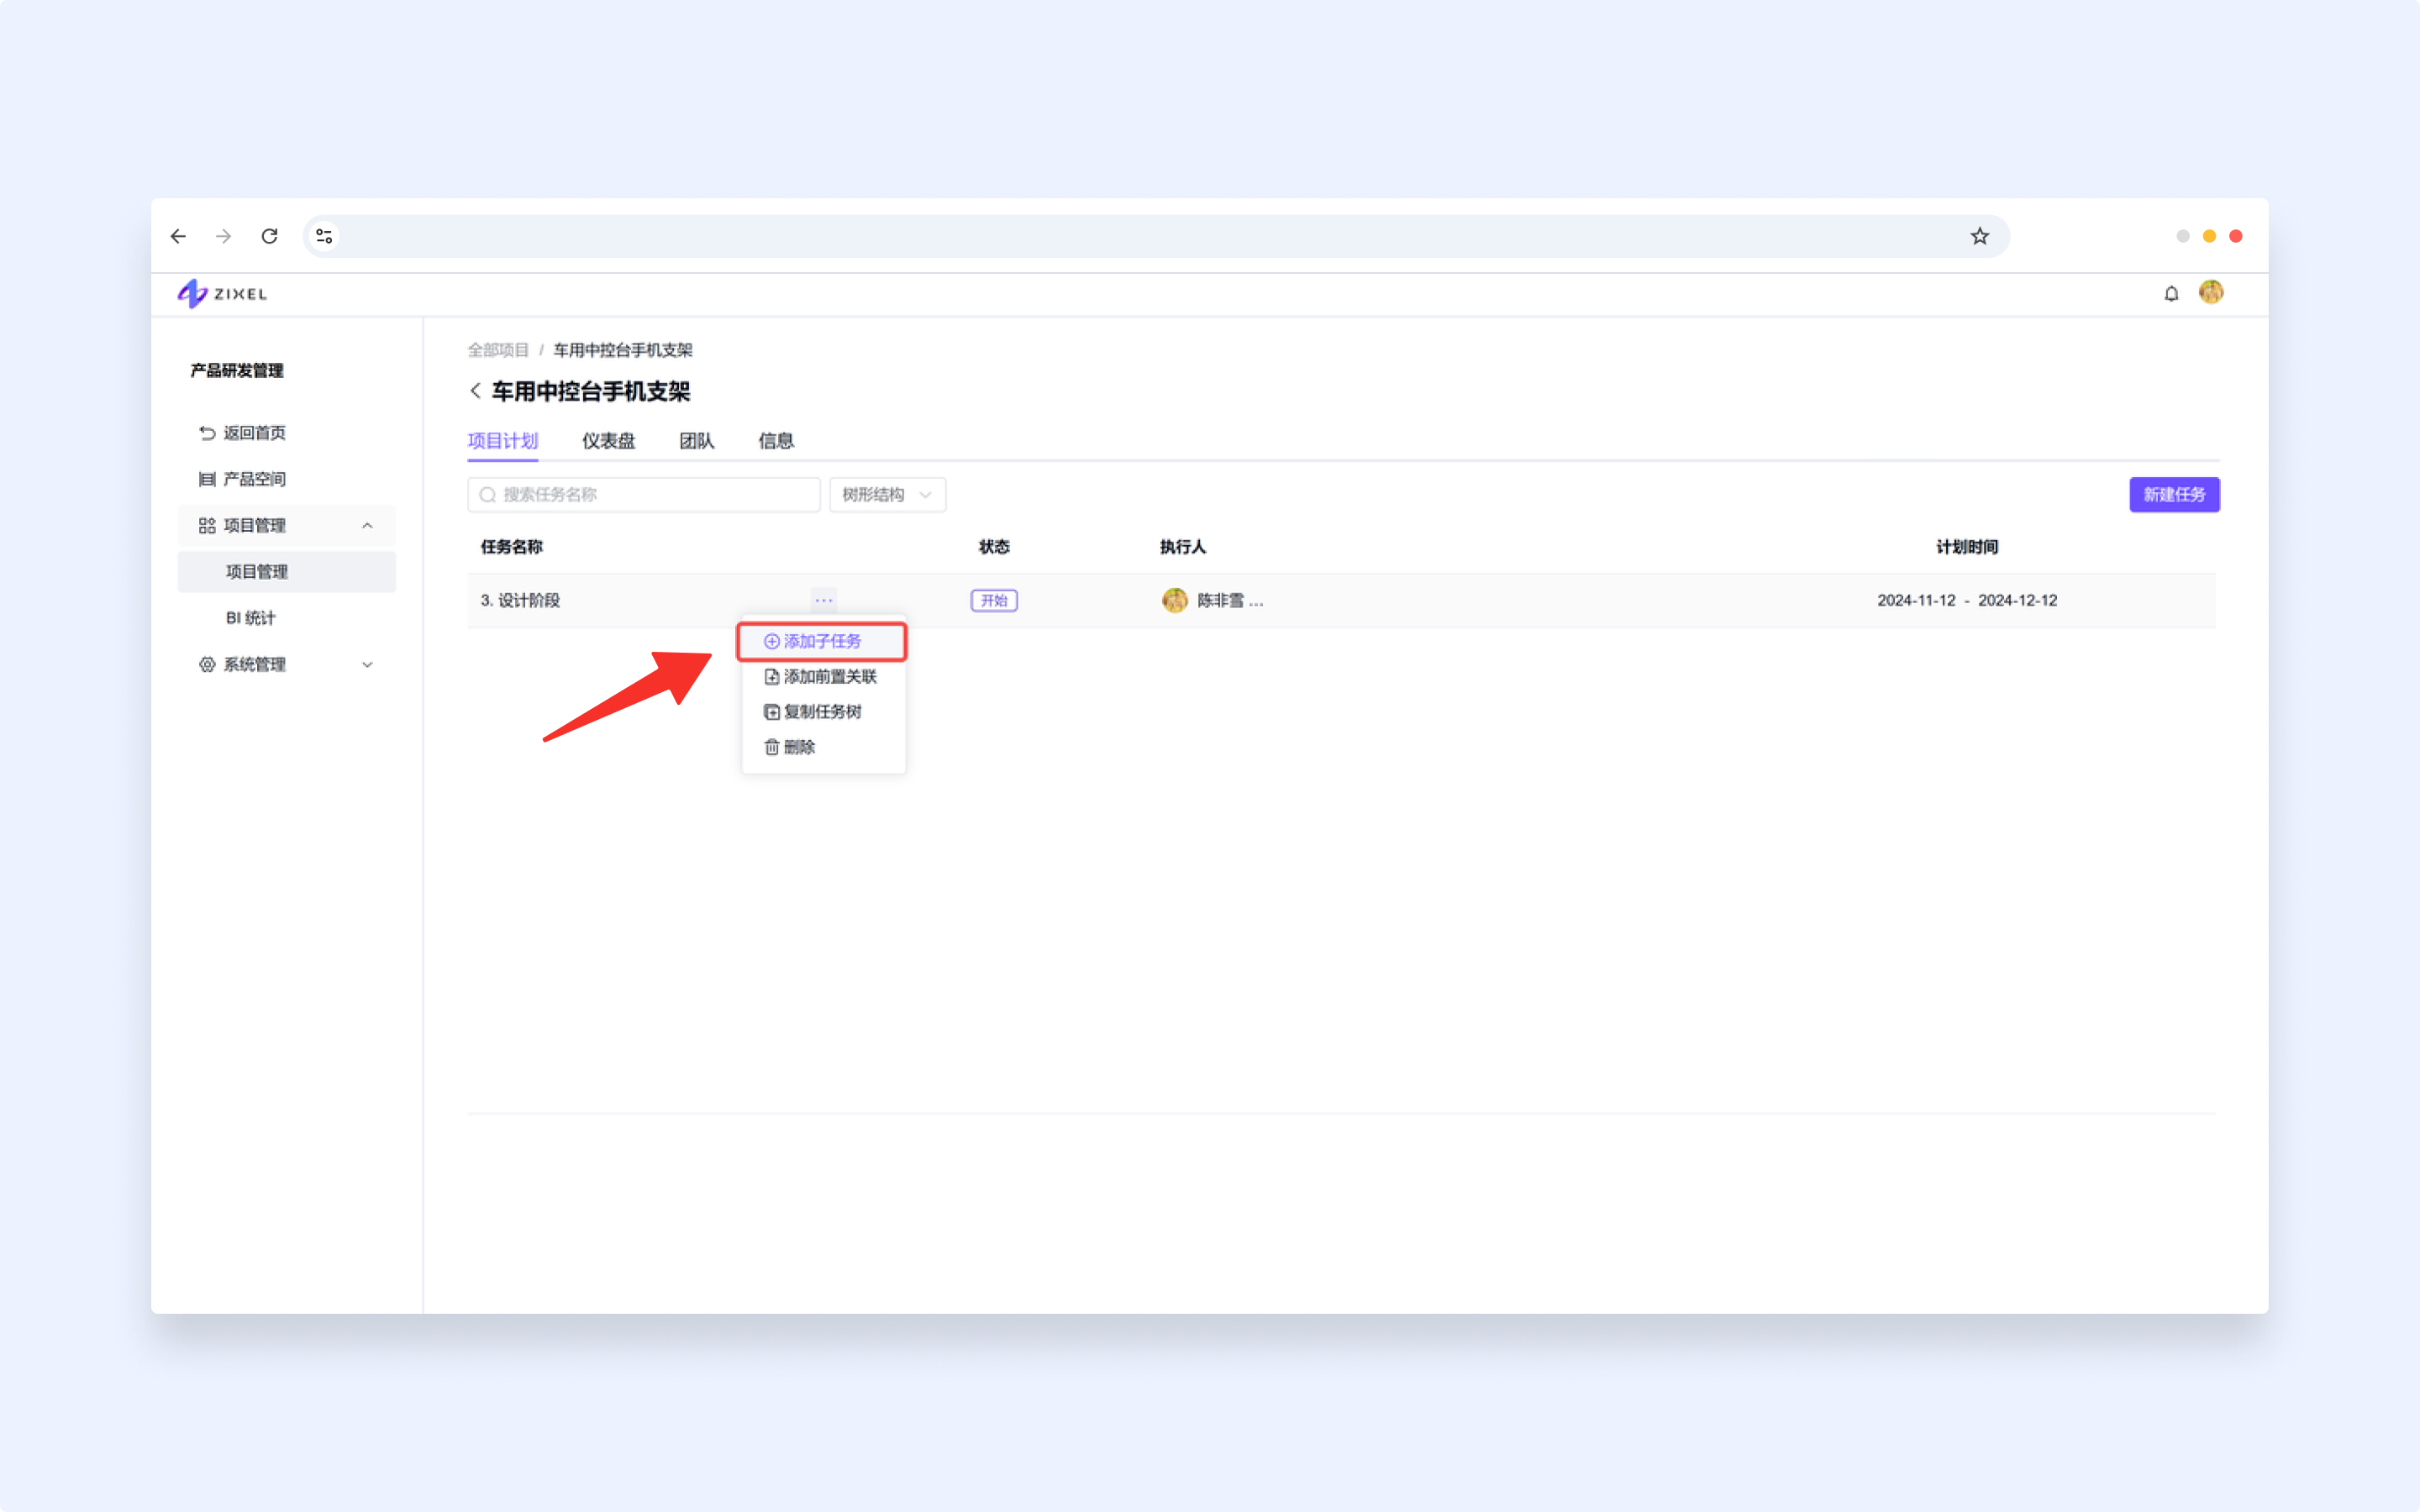Viewport: 2420px width, 1512px height.
Task: Go to 全部项目 breadcrumb link
Action: 498,350
